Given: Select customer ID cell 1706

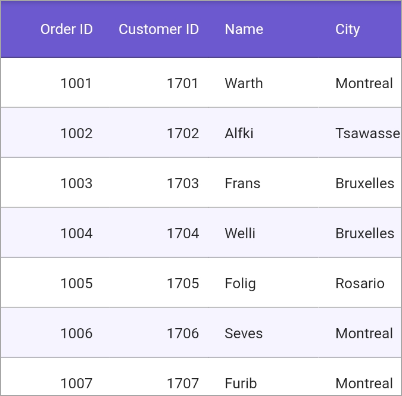Looking at the screenshot, I should pyautogui.click(x=159, y=333).
